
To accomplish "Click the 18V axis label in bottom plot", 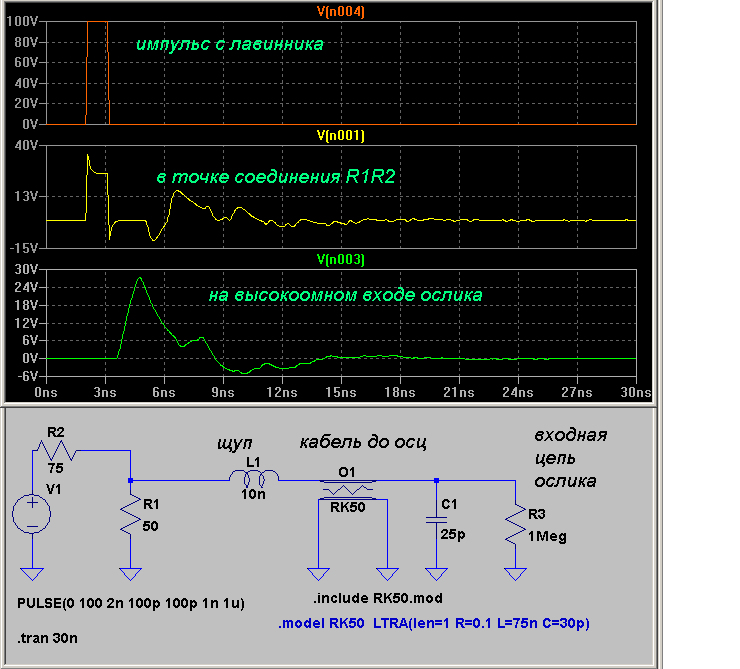I will pyautogui.click(x=26, y=305).
